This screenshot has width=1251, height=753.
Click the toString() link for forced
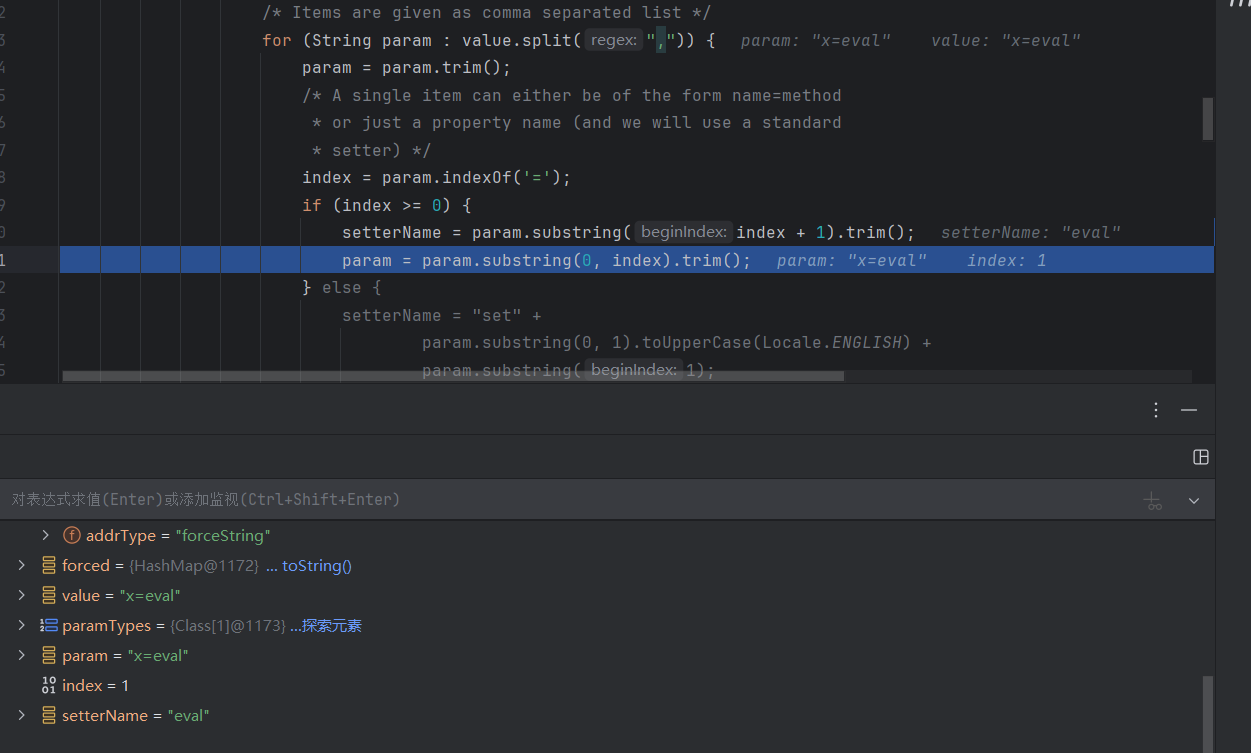[x=316, y=566]
